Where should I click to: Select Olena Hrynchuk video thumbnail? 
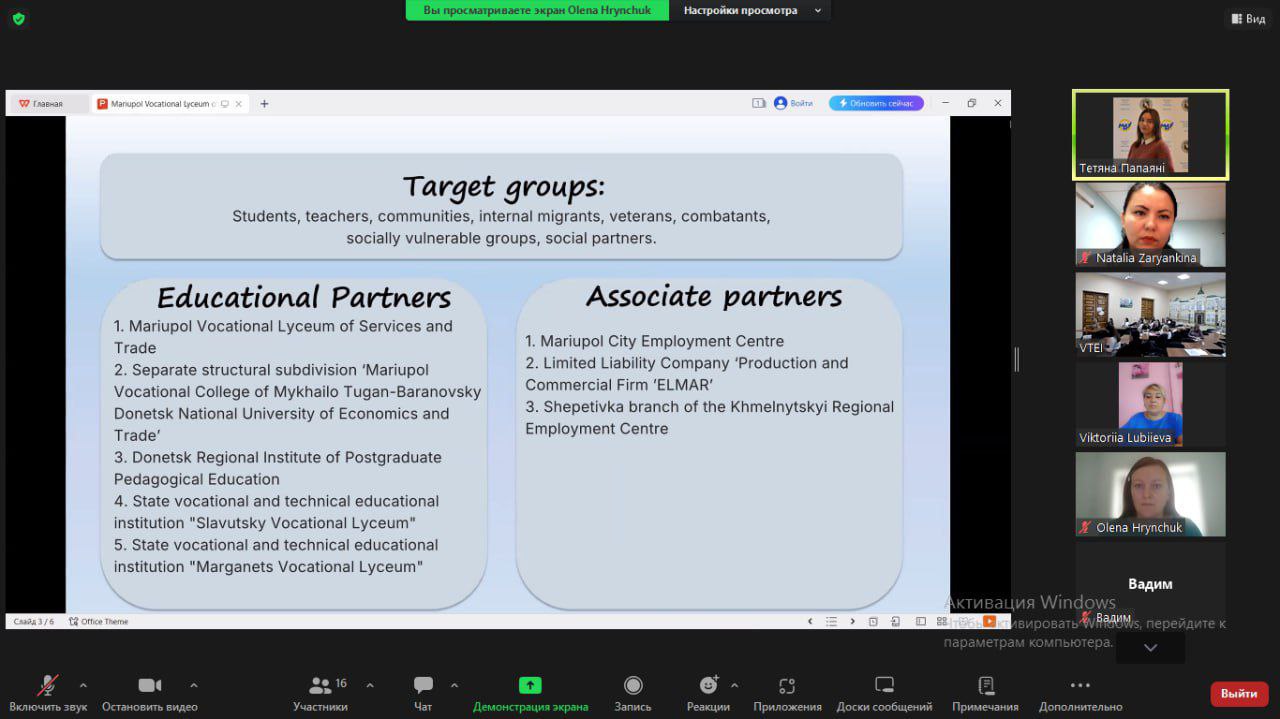click(1150, 494)
